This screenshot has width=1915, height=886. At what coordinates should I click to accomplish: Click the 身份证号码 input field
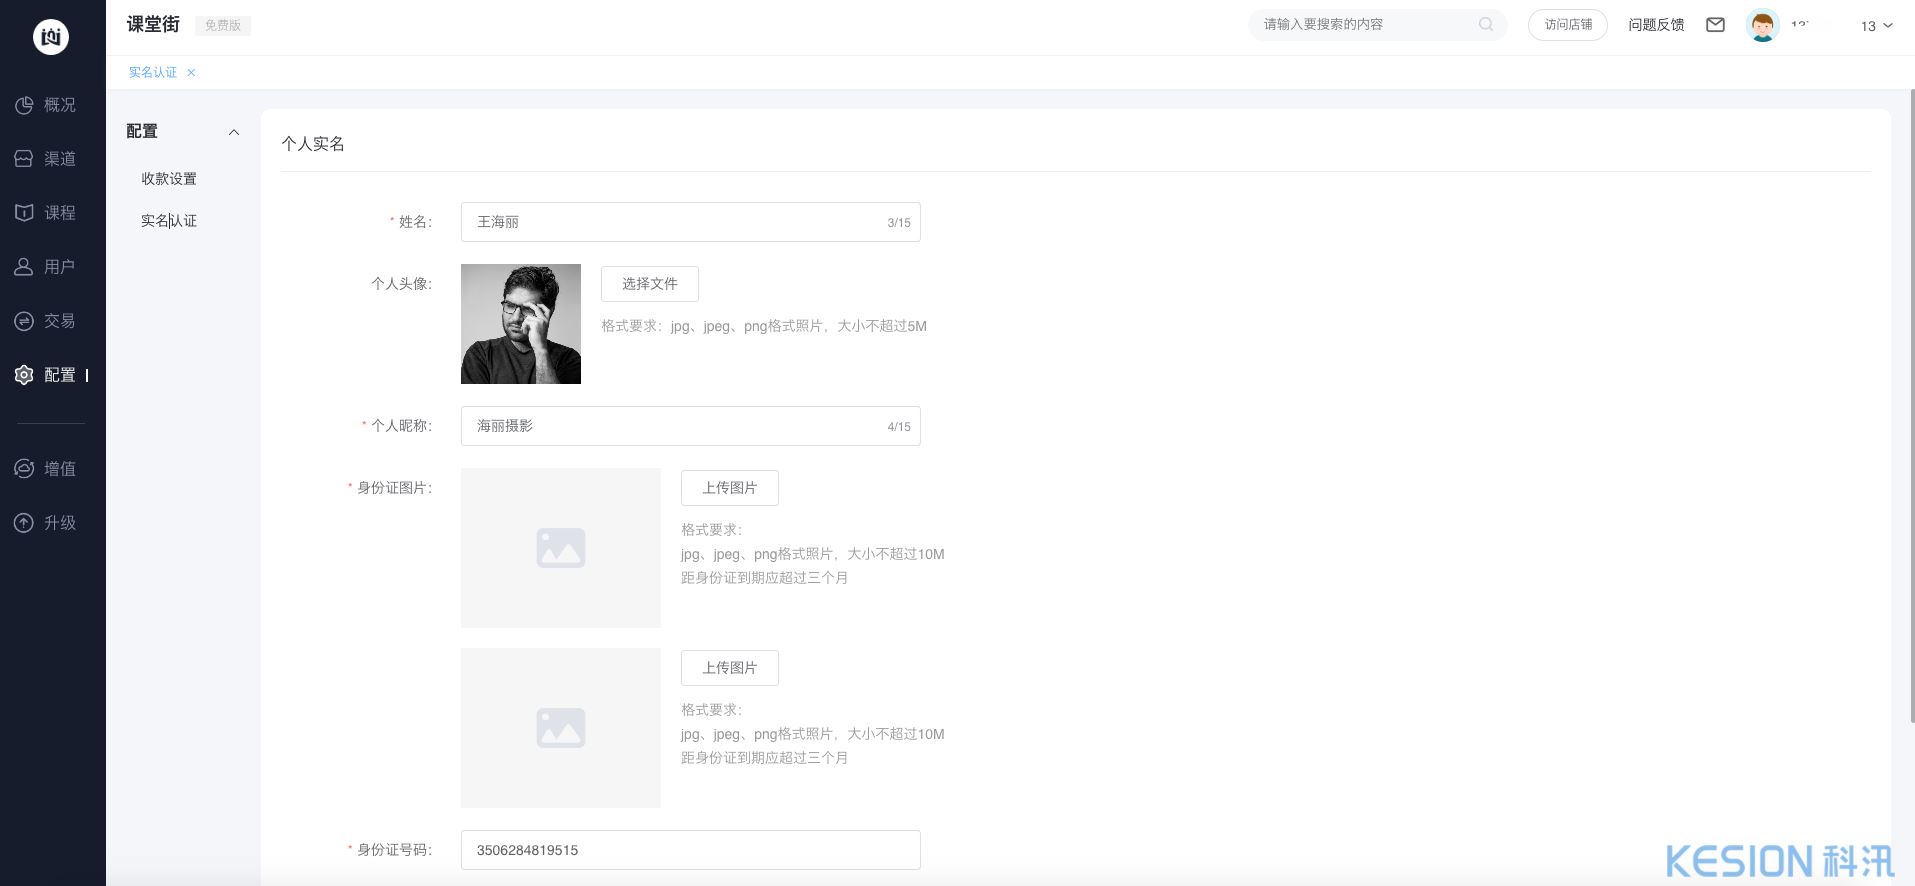tap(691, 850)
